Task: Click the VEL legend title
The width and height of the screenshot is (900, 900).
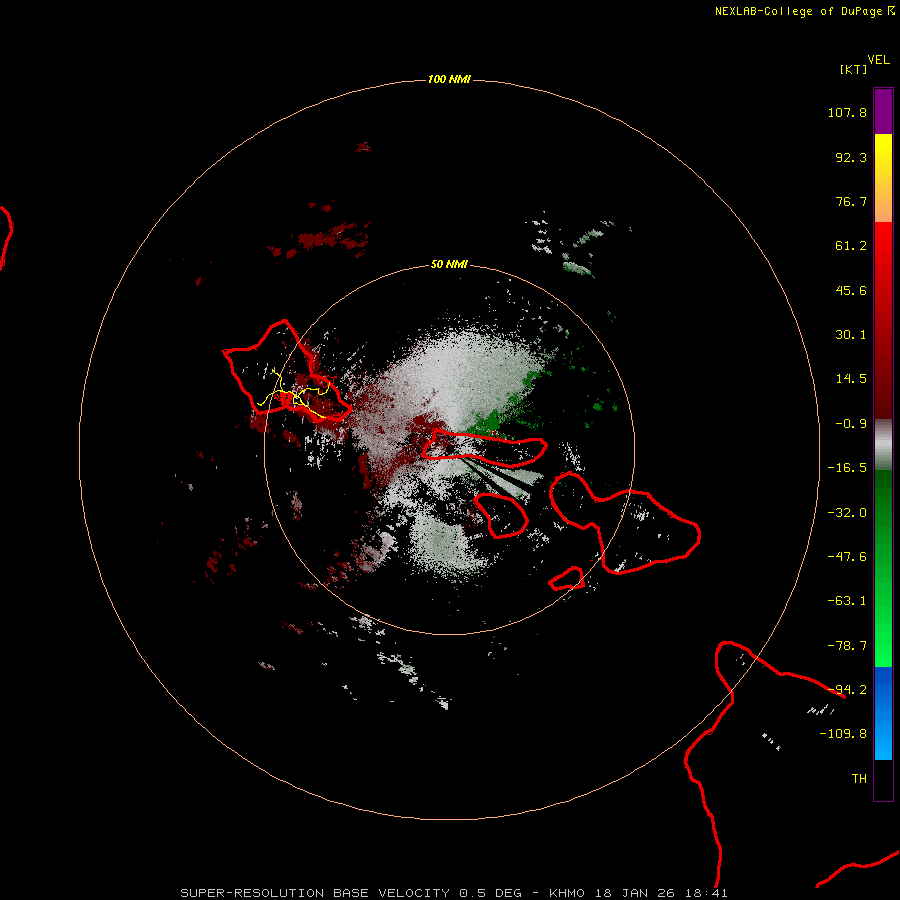Action: coord(878,60)
